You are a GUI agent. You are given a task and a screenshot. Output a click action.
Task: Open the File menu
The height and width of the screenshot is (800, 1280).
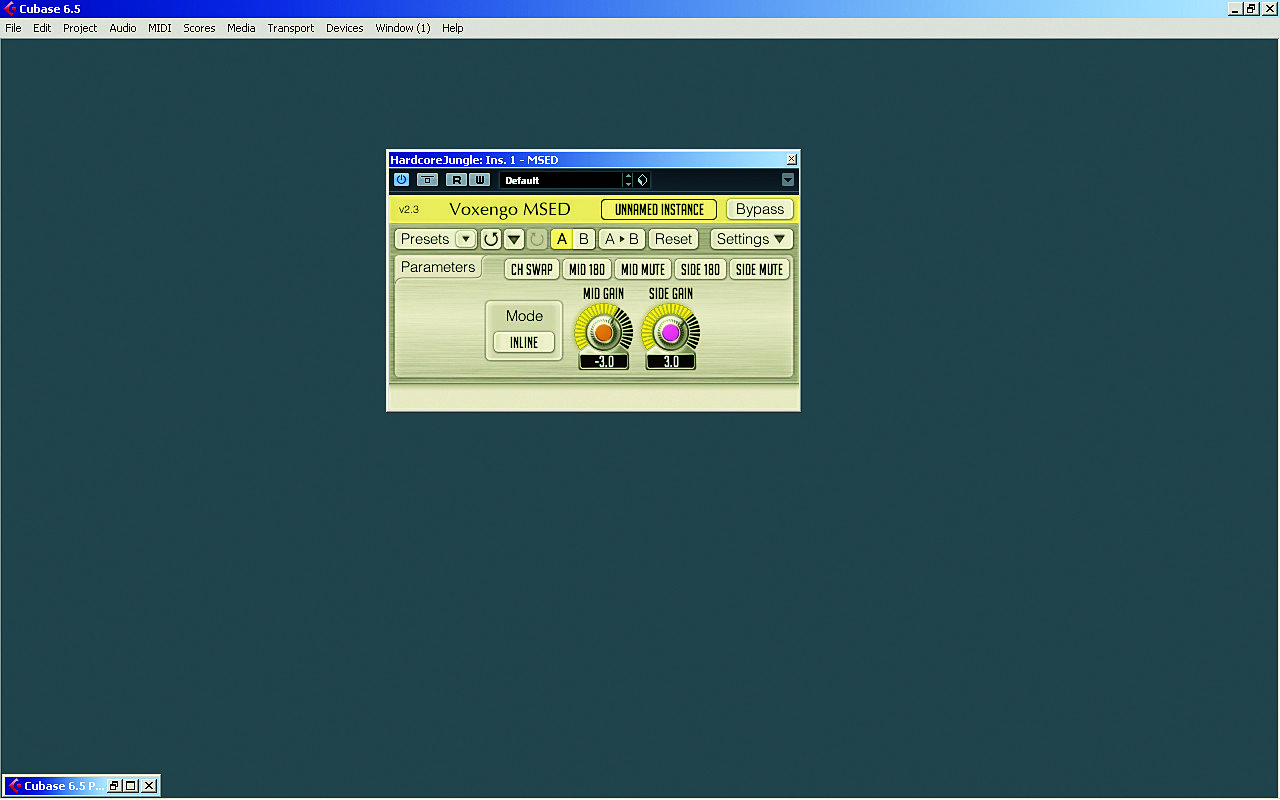(x=13, y=28)
